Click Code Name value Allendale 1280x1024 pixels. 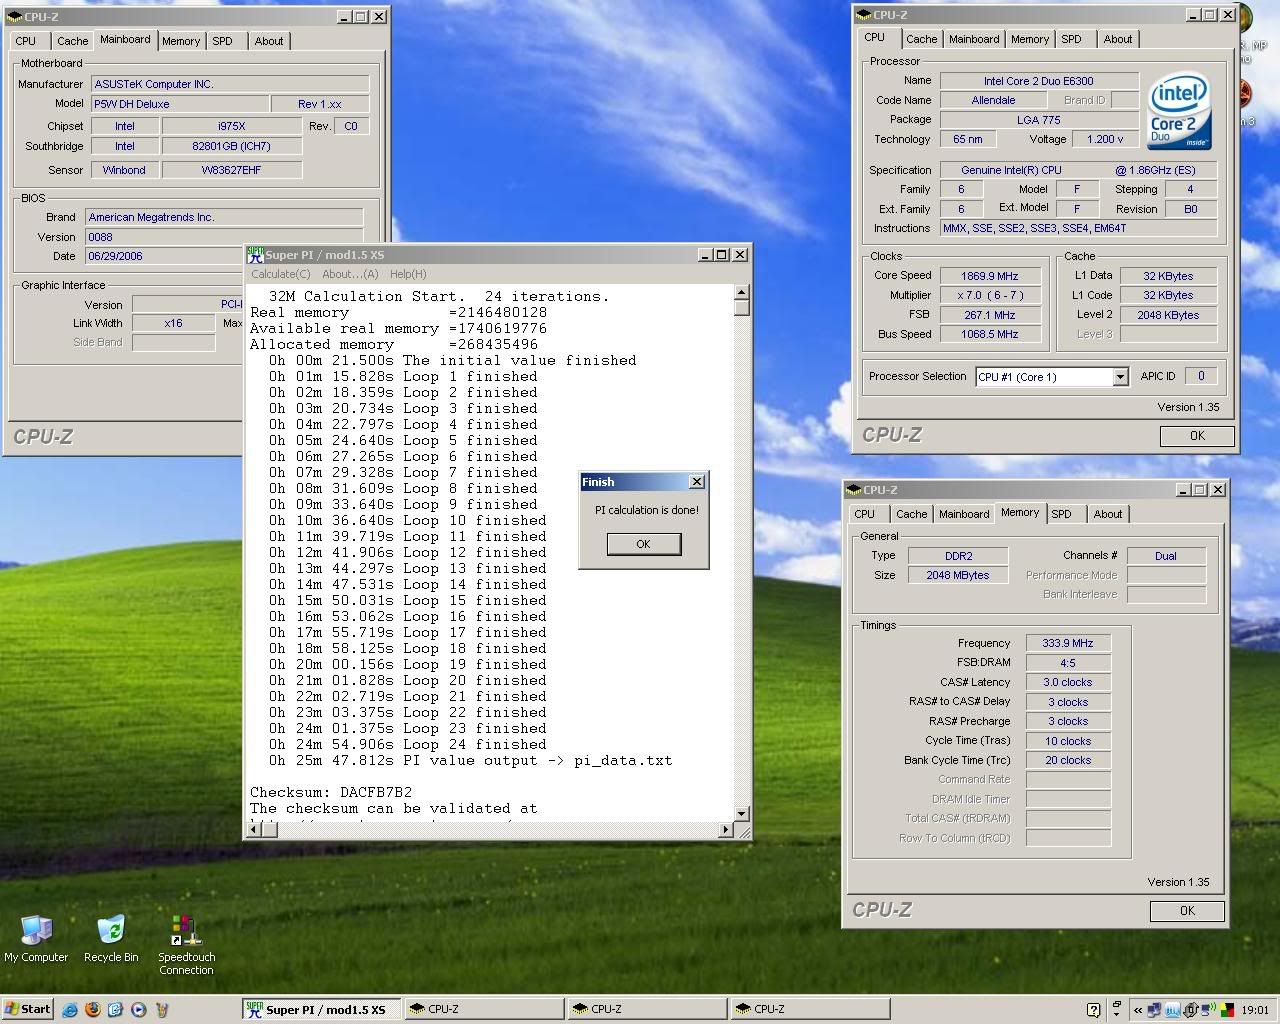coord(993,100)
